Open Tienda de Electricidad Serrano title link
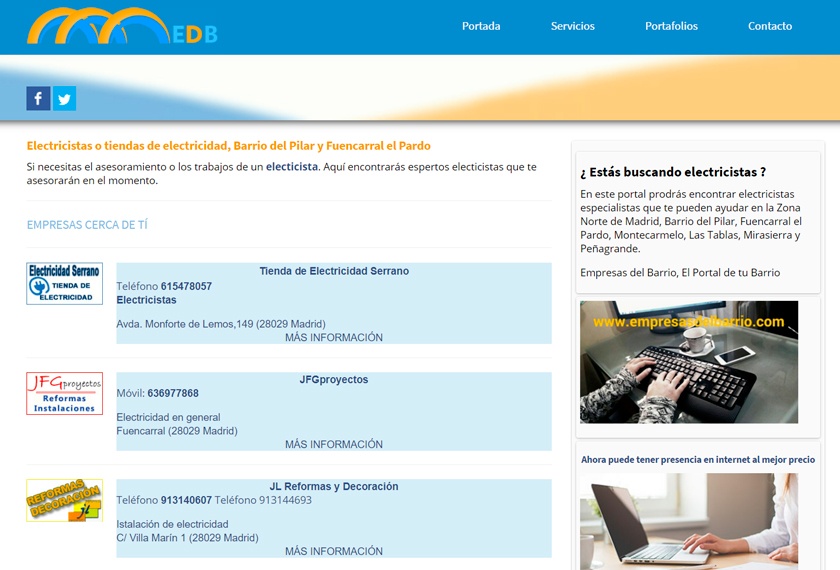 click(334, 271)
